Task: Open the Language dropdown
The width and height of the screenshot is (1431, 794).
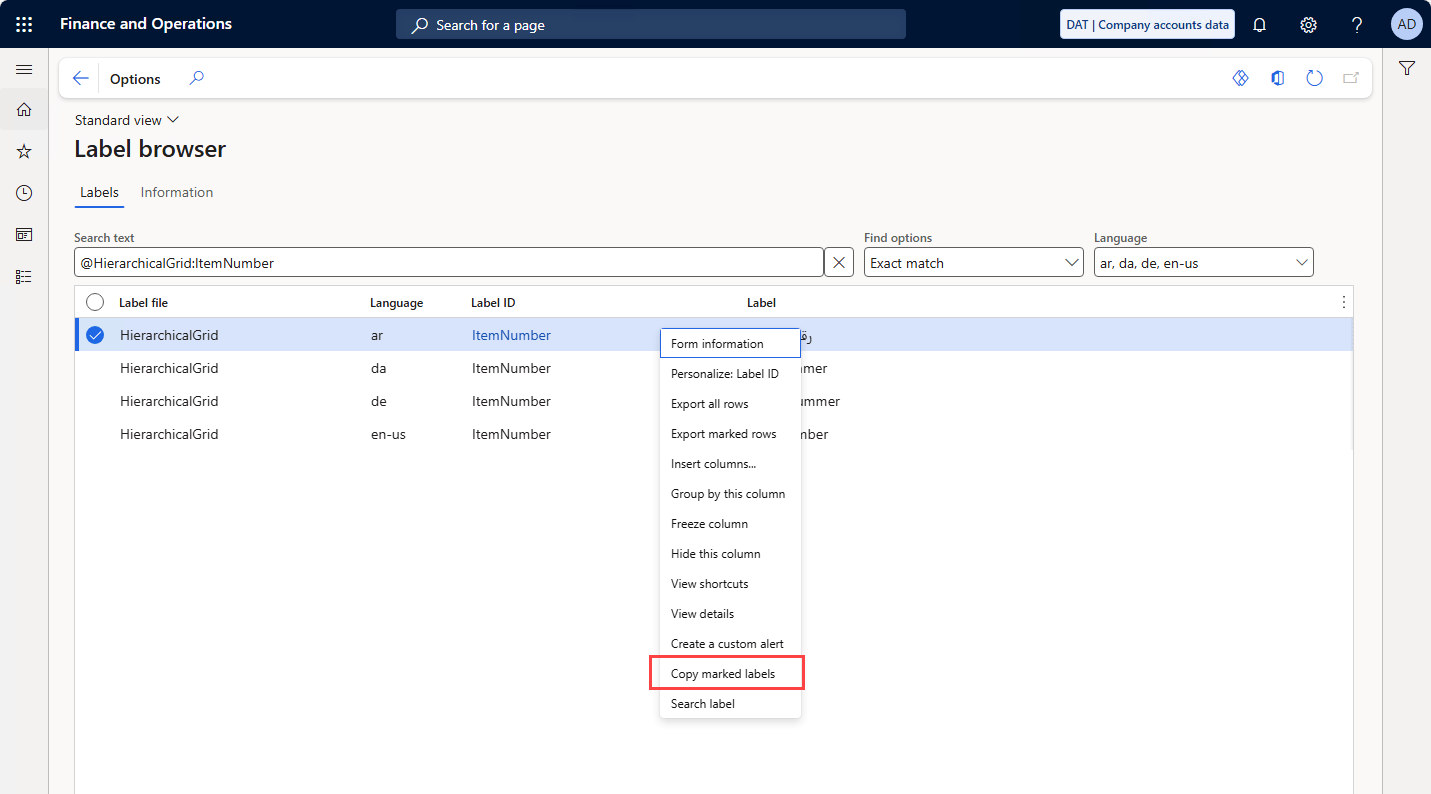Action: (x=1203, y=263)
